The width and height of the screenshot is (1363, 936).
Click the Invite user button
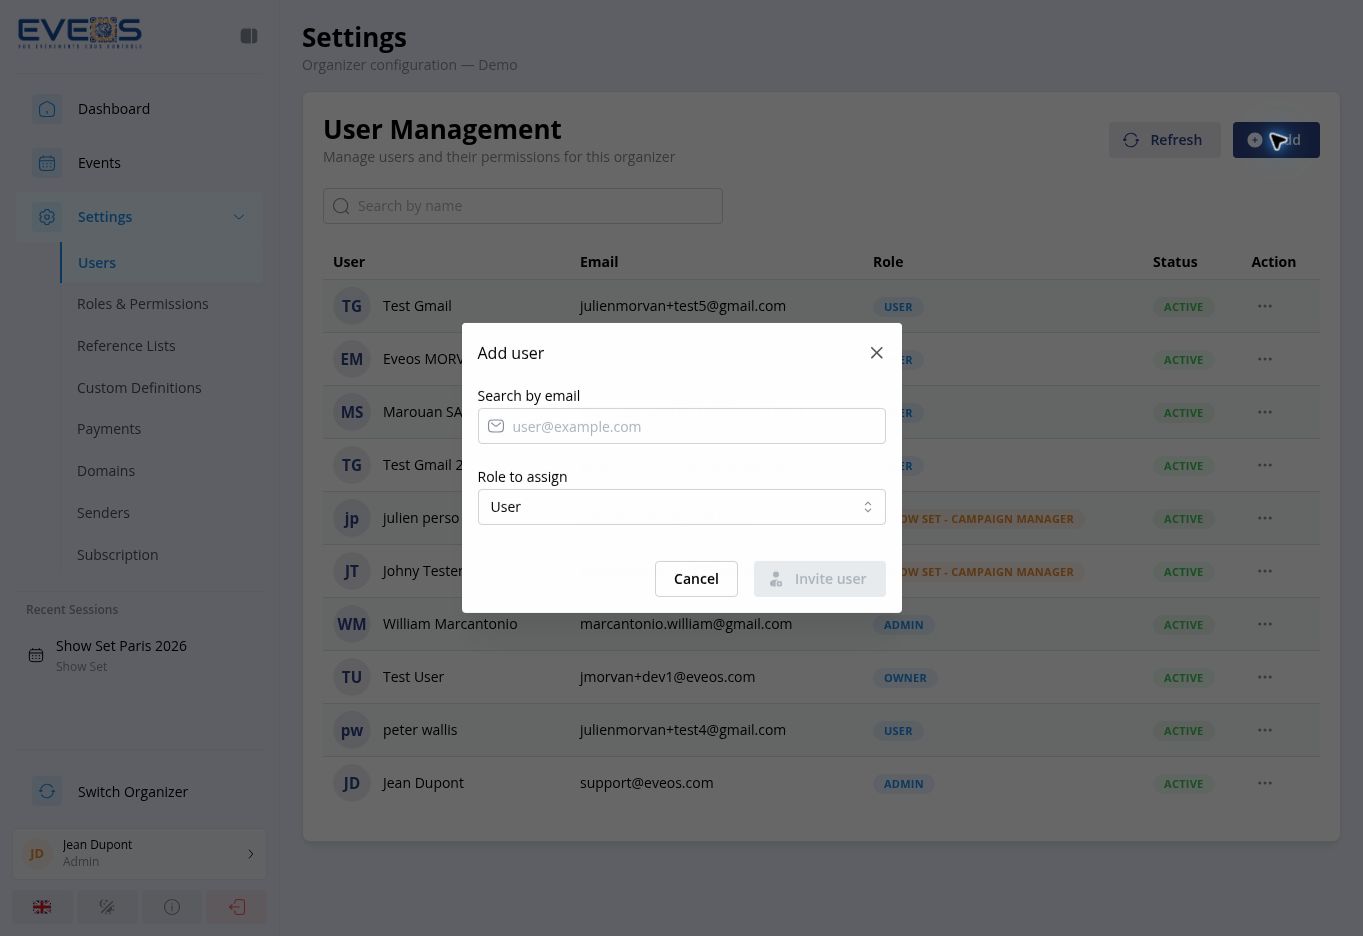(820, 579)
